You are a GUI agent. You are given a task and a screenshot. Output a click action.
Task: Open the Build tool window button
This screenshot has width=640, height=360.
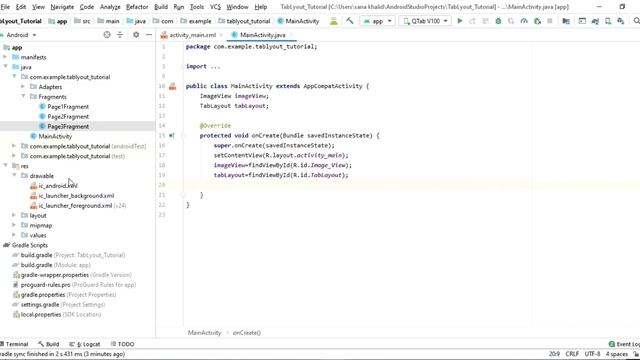(49, 344)
